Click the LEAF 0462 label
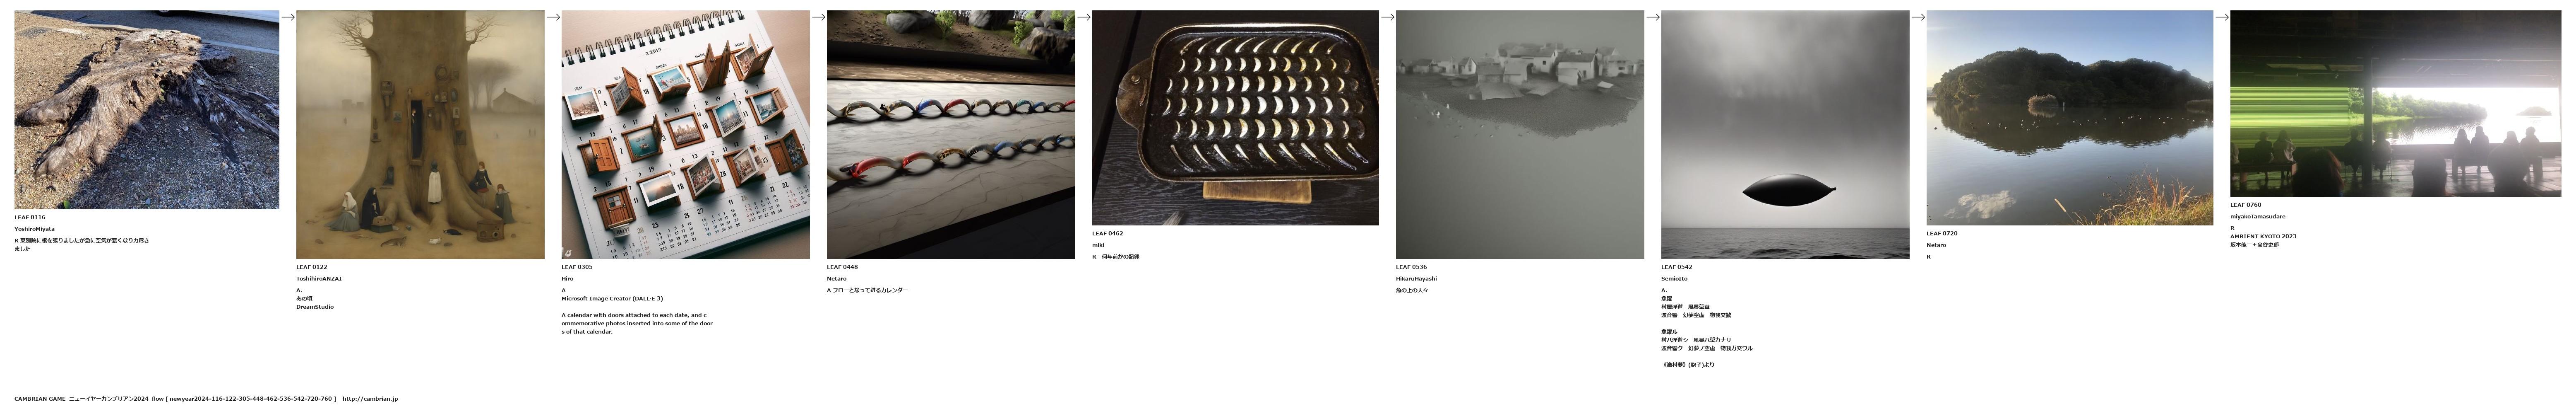 pyautogui.click(x=1107, y=233)
